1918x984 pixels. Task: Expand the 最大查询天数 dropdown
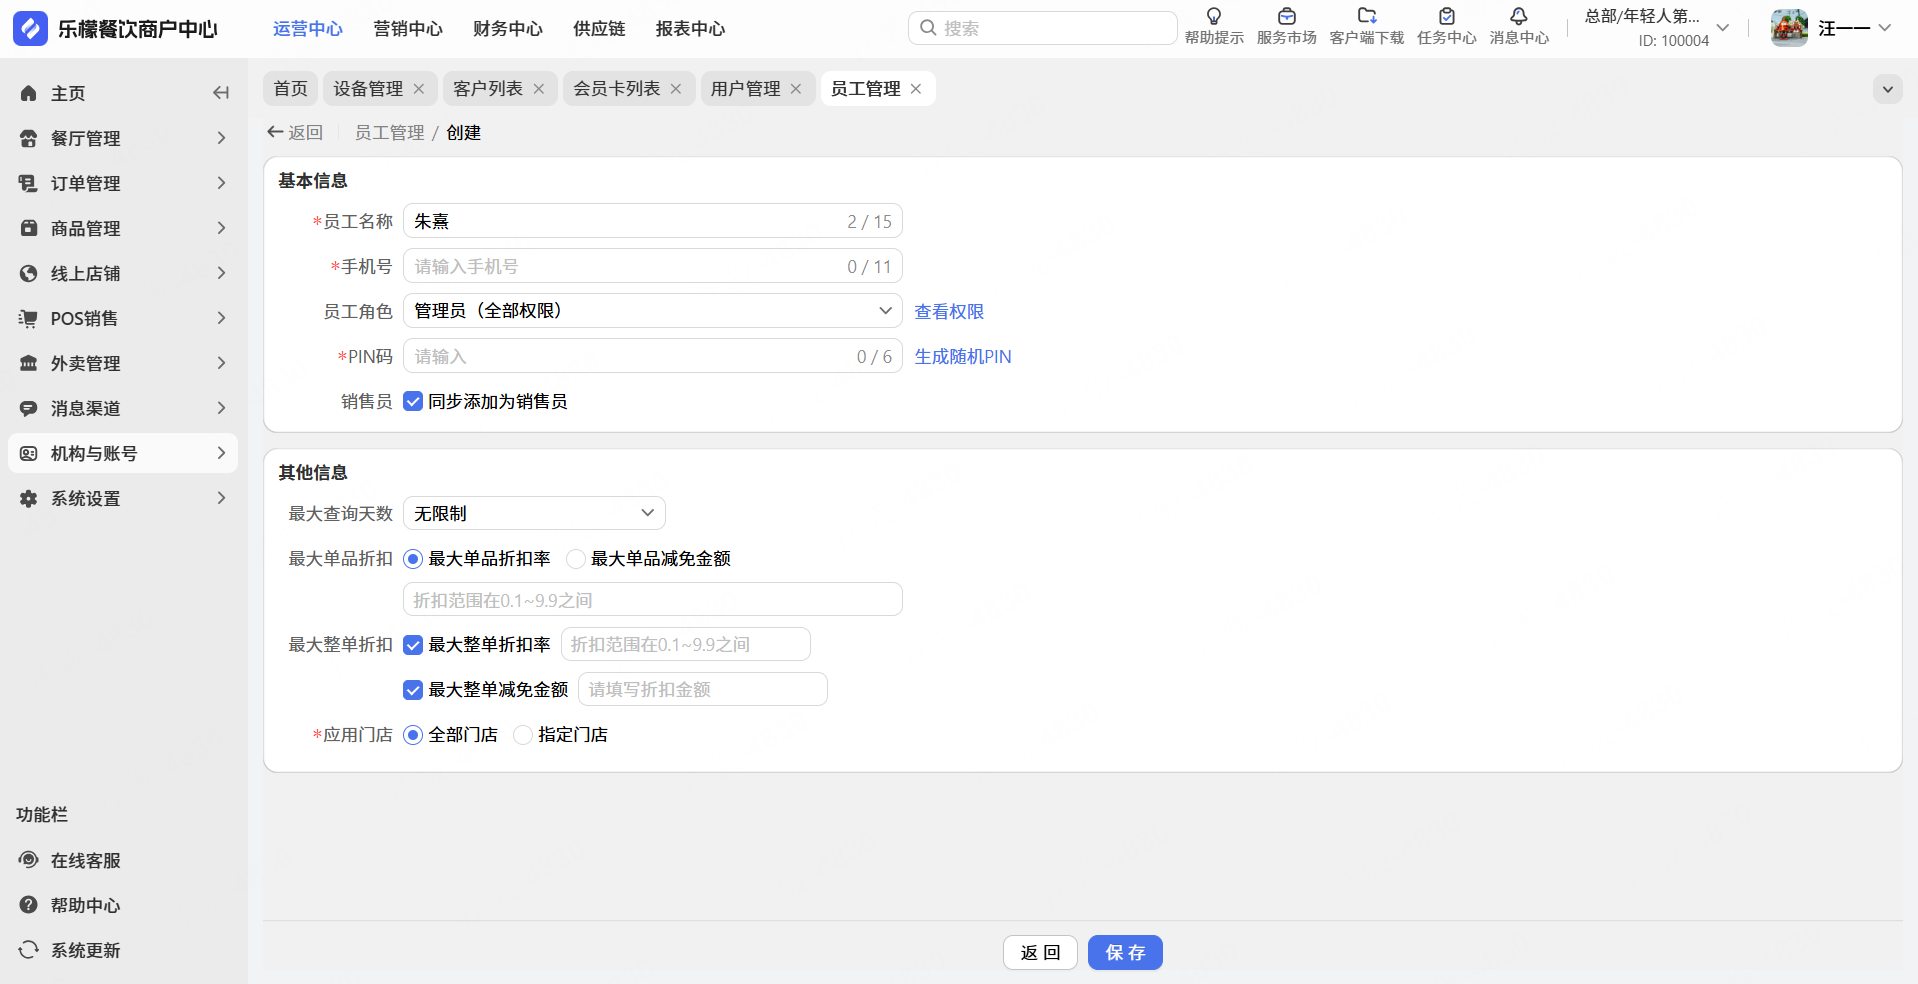(x=534, y=514)
